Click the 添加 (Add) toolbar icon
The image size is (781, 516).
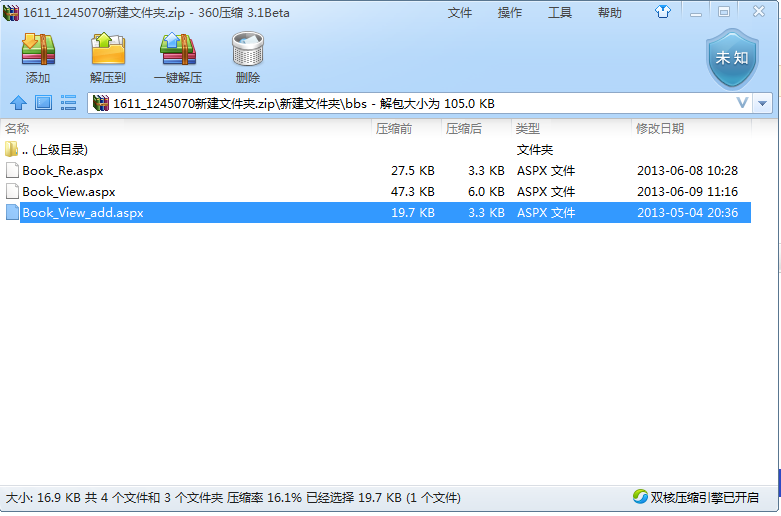coord(38,49)
